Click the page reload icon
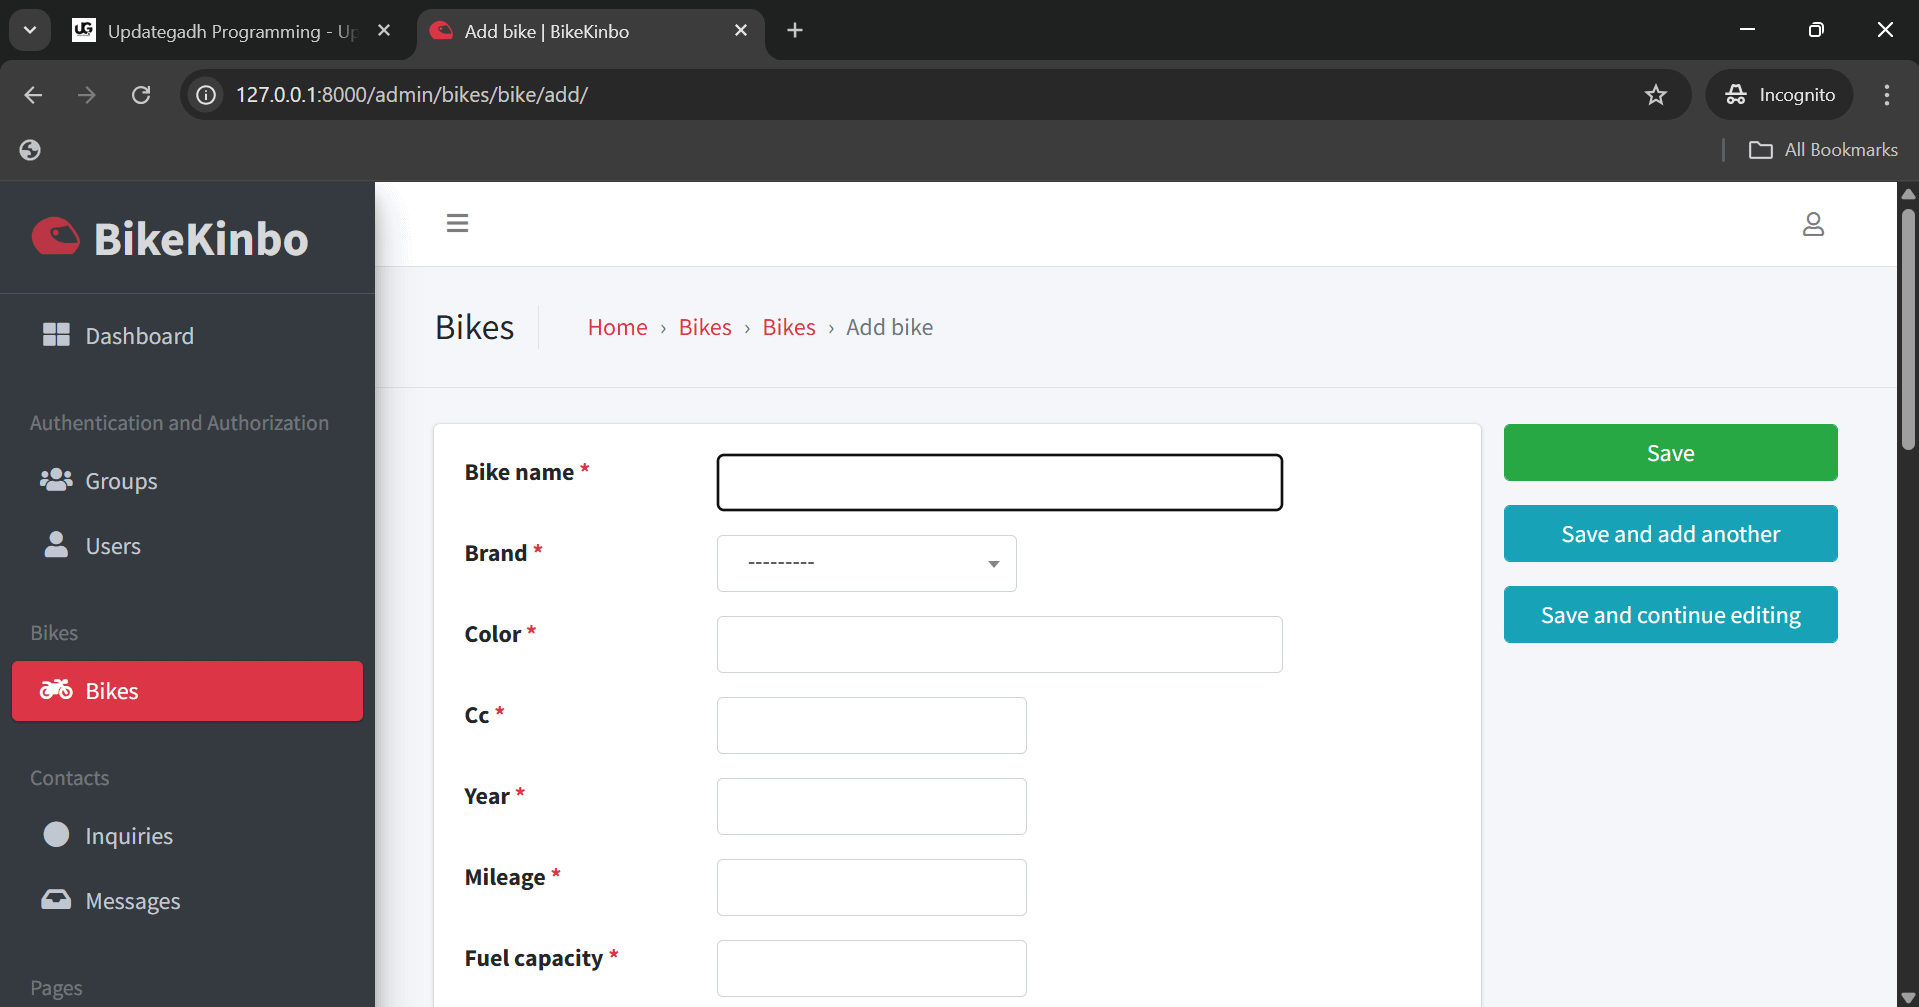The height and width of the screenshot is (1007, 1919). point(141,94)
